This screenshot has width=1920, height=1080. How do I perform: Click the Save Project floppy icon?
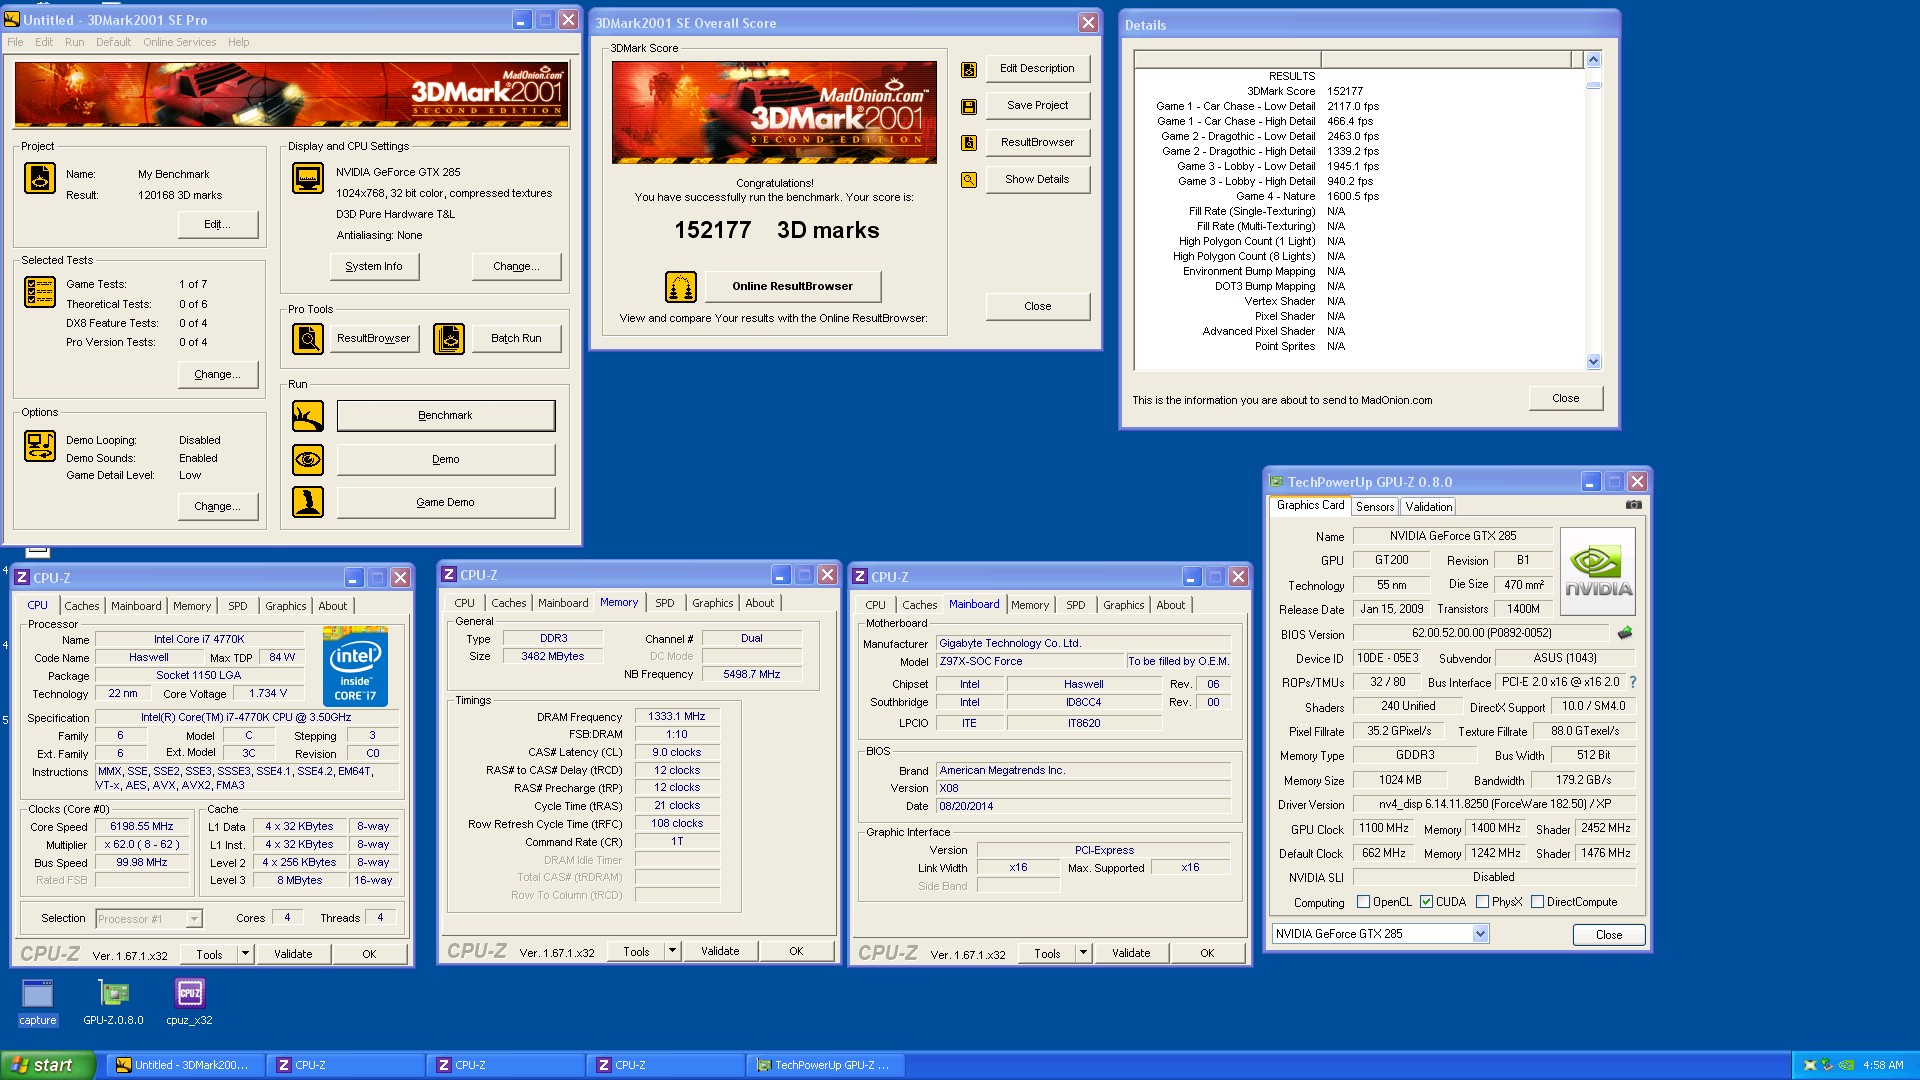(969, 106)
